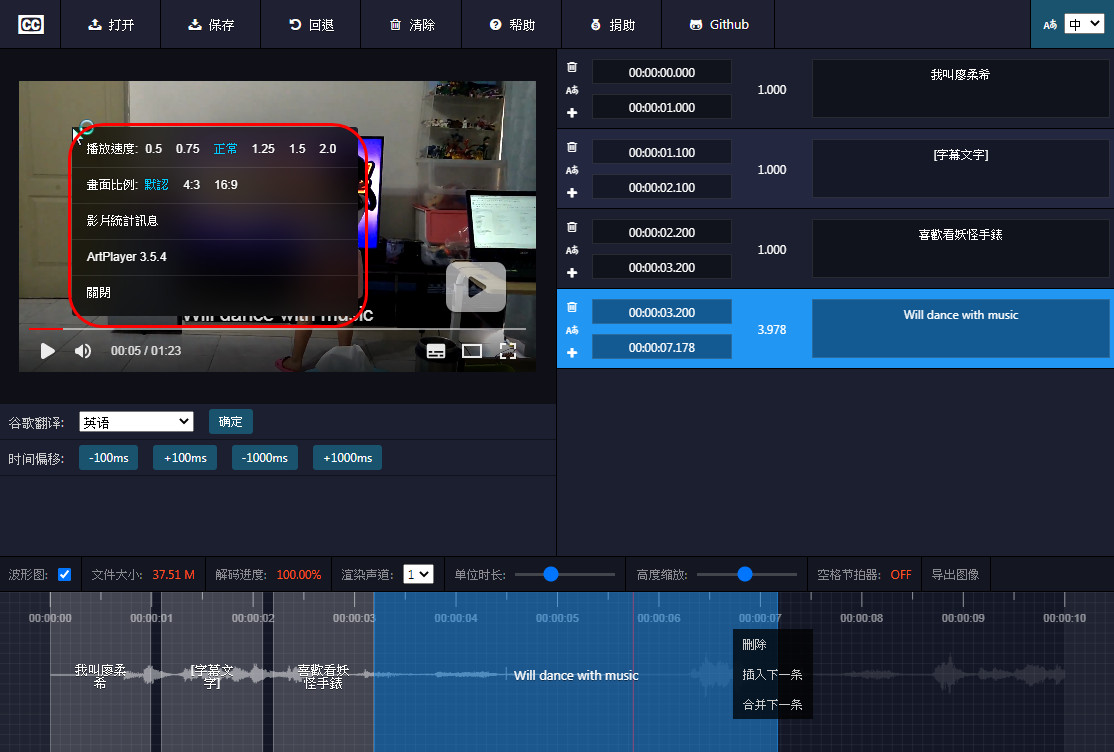Shift time by +1000ms
Screen dimensions: 1114x752
(347, 458)
